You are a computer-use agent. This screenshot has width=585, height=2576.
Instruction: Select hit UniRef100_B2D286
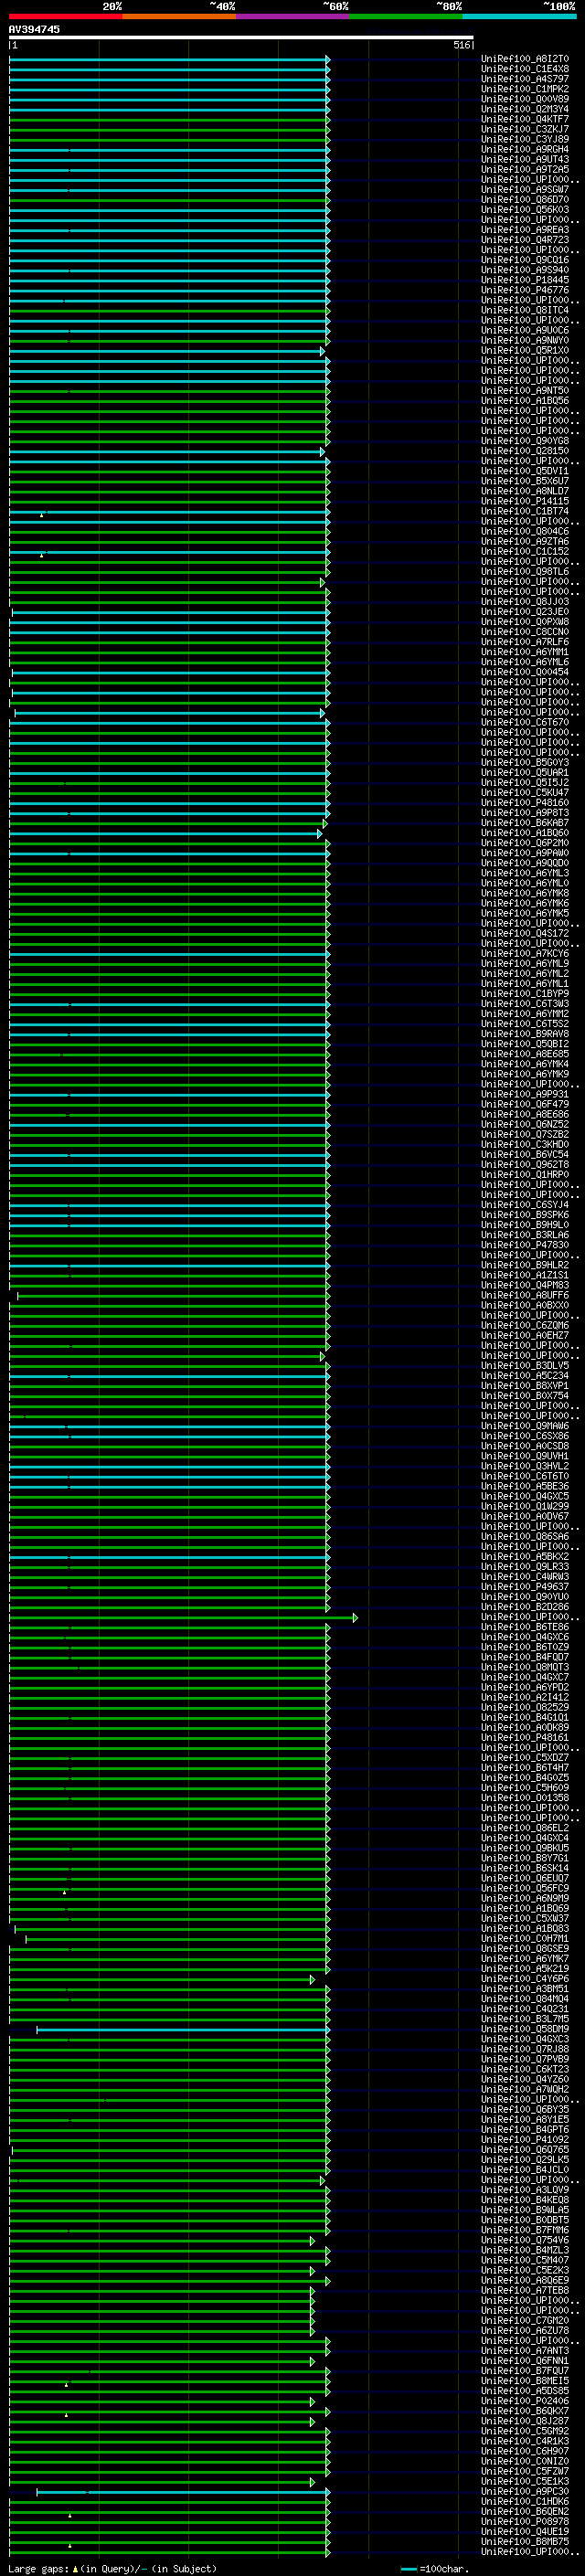tap(525, 1607)
